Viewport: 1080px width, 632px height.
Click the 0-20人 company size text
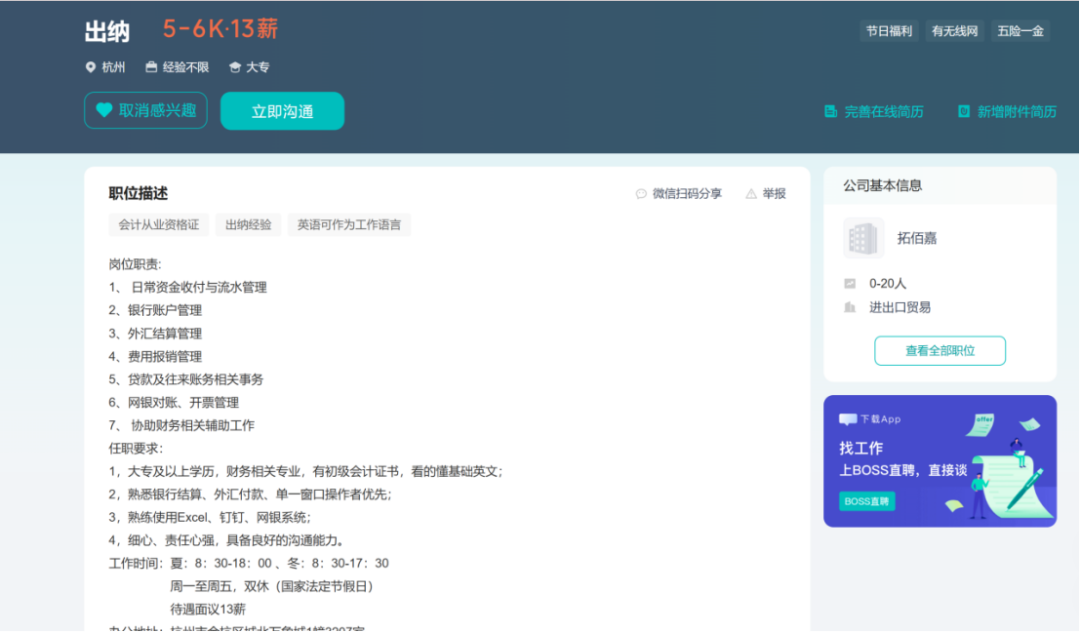coord(888,284)
